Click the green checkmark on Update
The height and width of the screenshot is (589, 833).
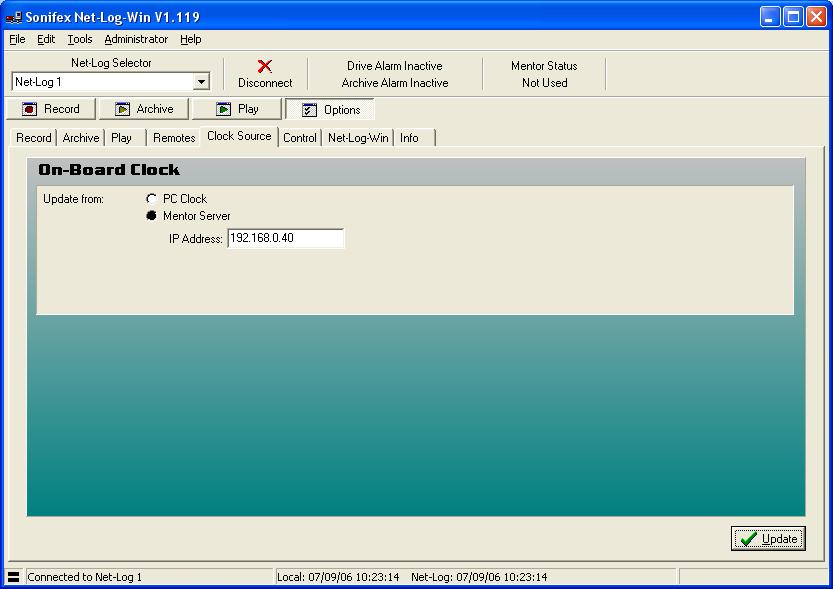[x=748, y=539]
